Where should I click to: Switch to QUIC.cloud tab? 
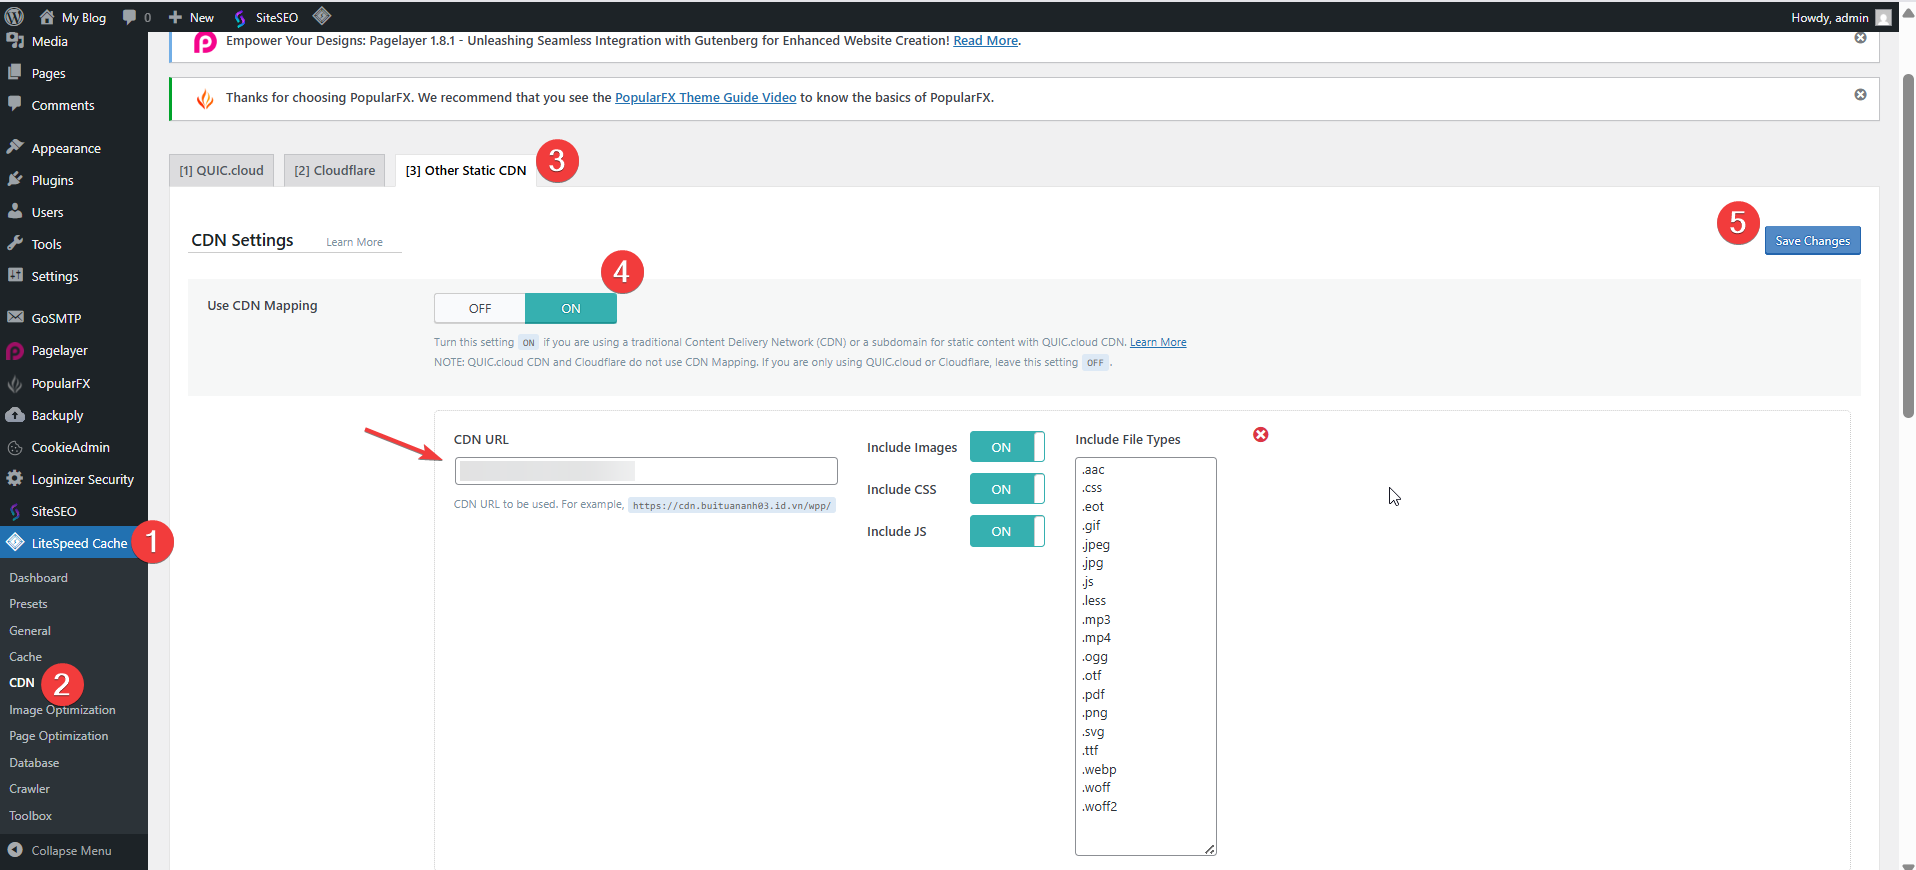click(221, 170)
